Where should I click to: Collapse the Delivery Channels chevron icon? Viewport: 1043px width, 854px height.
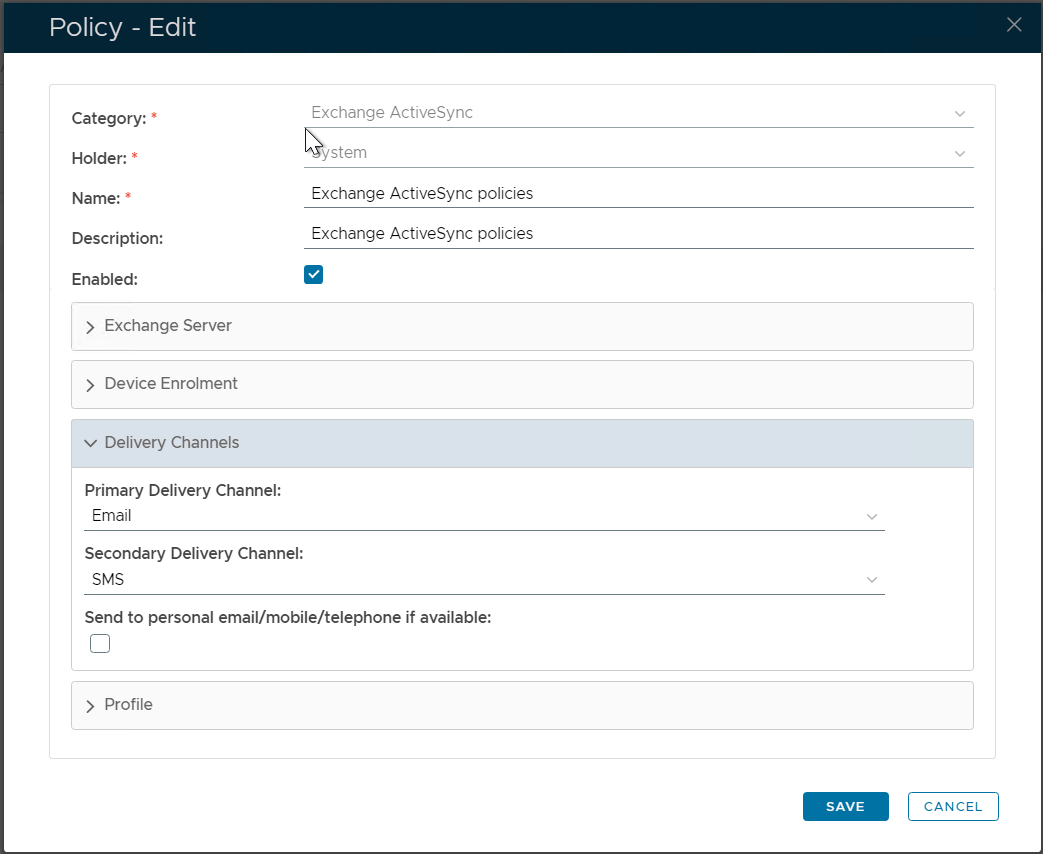coord(90,443)
